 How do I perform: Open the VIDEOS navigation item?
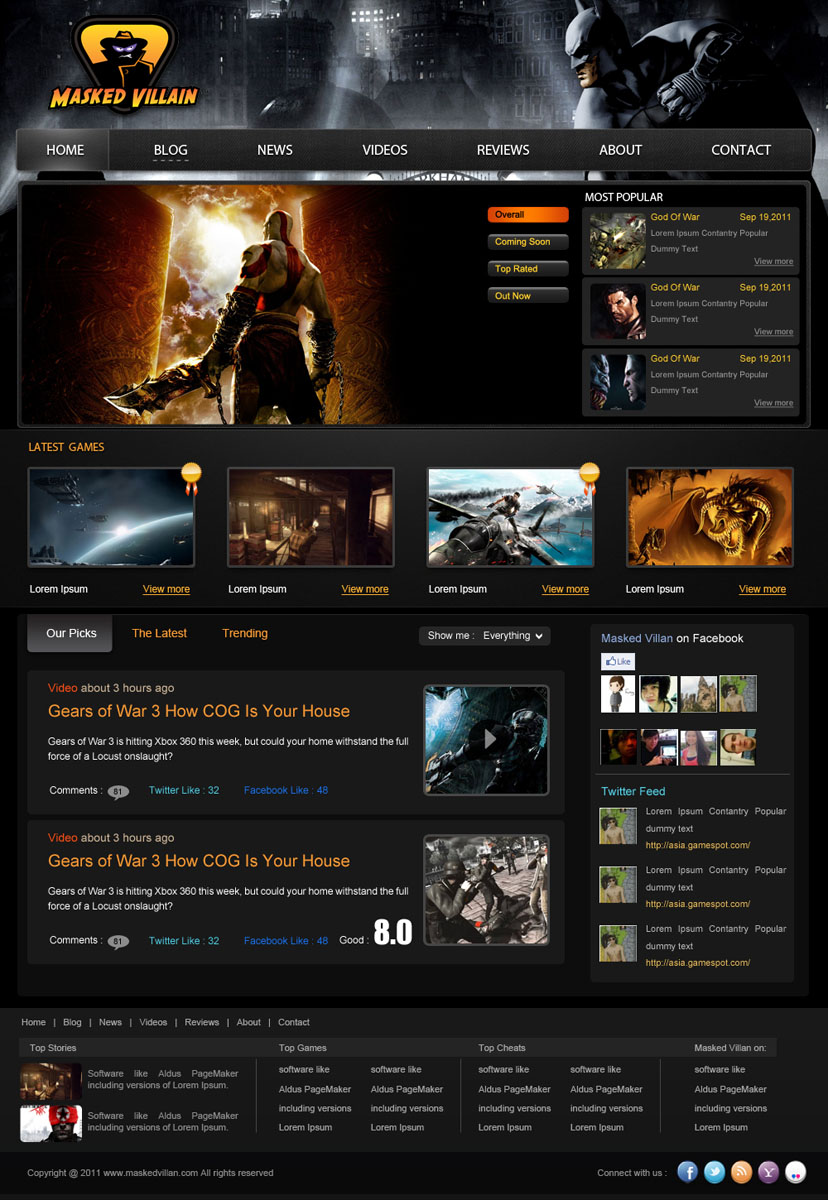coord(385,150)
